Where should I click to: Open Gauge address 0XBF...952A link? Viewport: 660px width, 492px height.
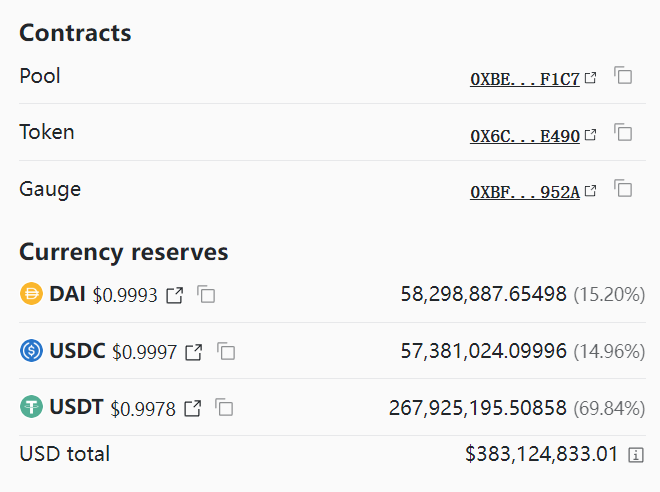tap(525, 192)
